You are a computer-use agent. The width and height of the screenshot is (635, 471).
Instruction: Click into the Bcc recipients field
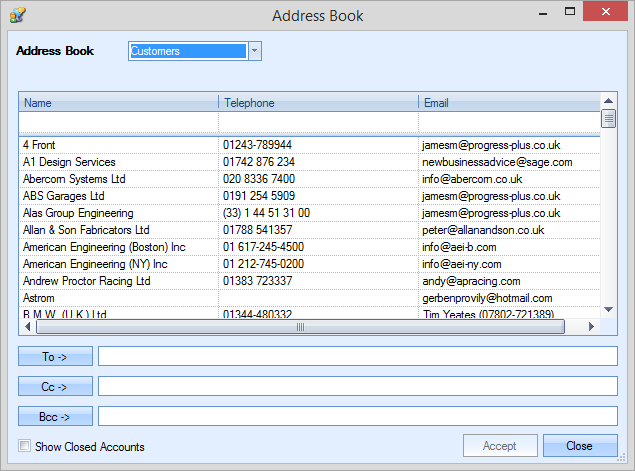(x=357, y=417)
